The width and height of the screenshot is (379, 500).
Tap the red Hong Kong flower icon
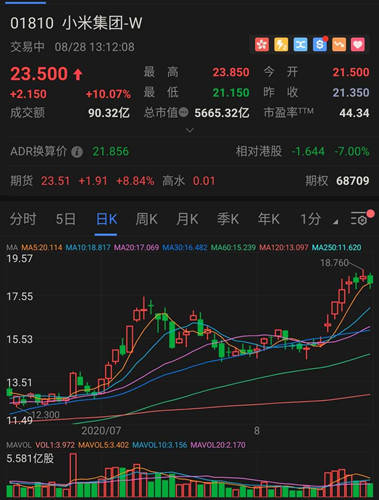pyautogui.click(x=262, y=45)
